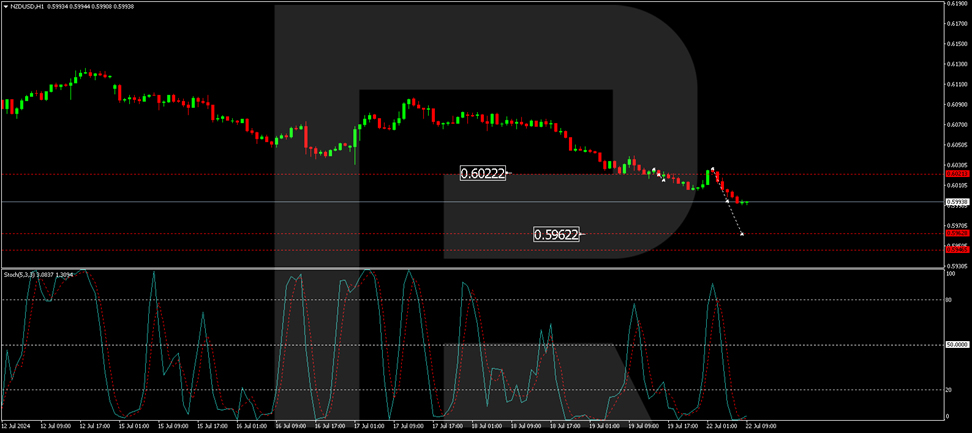Select the 0.59622 target price label box
Viewport: 972px width, 433px height.
click(557, 235)
